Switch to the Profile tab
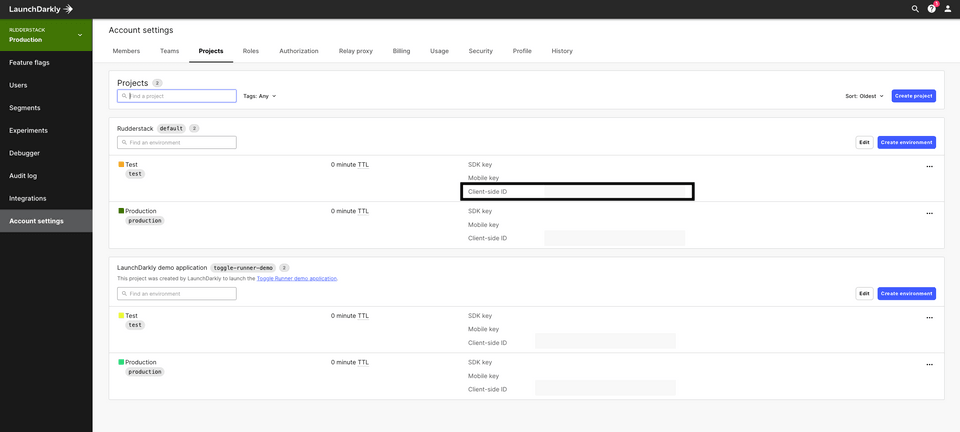The image size is (960, 432). tap(522, 51)
